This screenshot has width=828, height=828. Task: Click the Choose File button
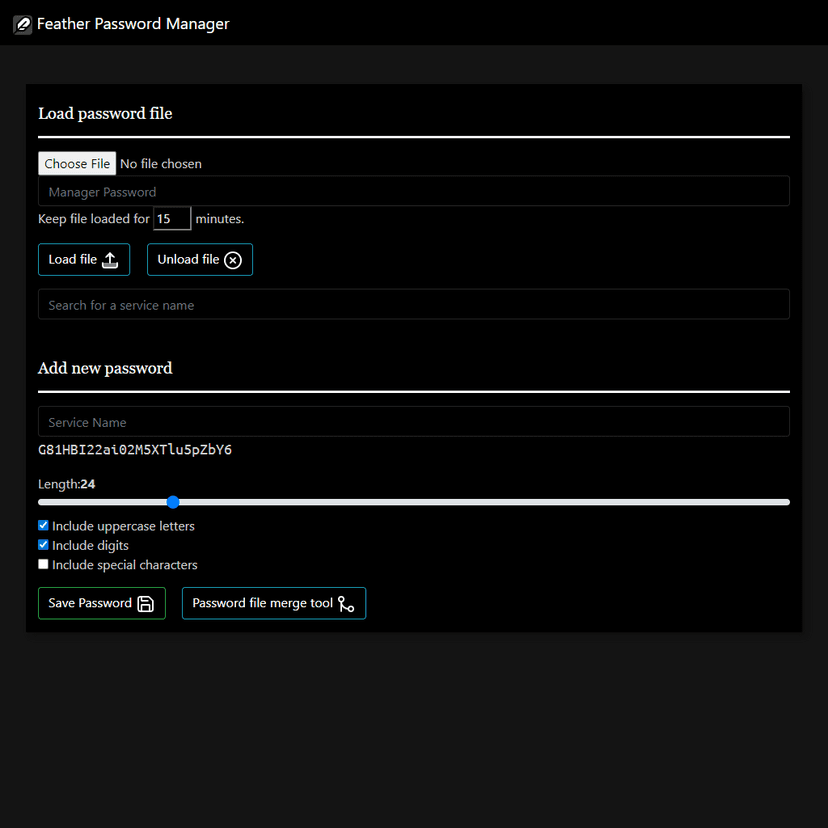[x=77, y=163]
